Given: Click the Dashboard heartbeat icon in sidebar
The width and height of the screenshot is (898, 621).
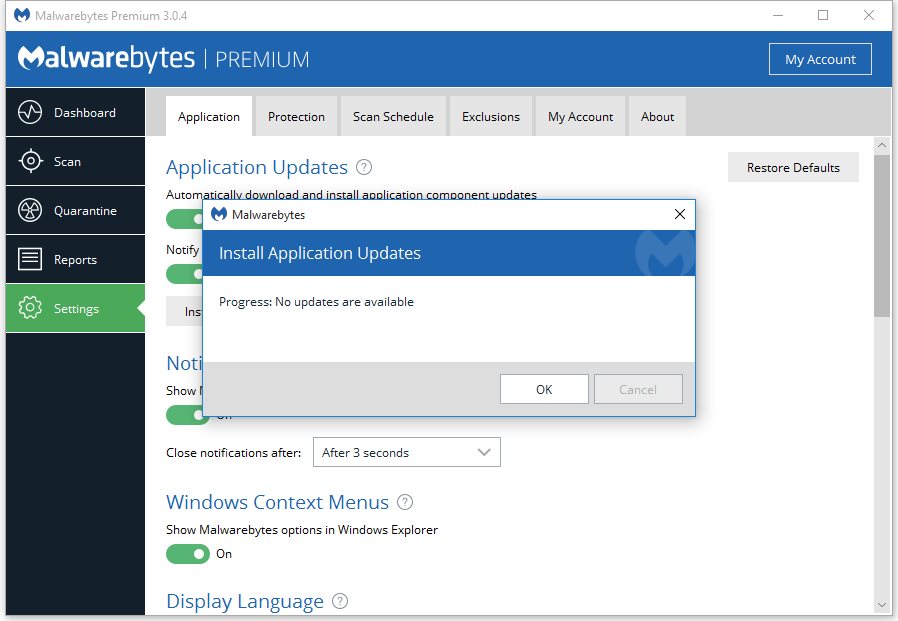Looking at the screenshot, I should click(30, 112).
